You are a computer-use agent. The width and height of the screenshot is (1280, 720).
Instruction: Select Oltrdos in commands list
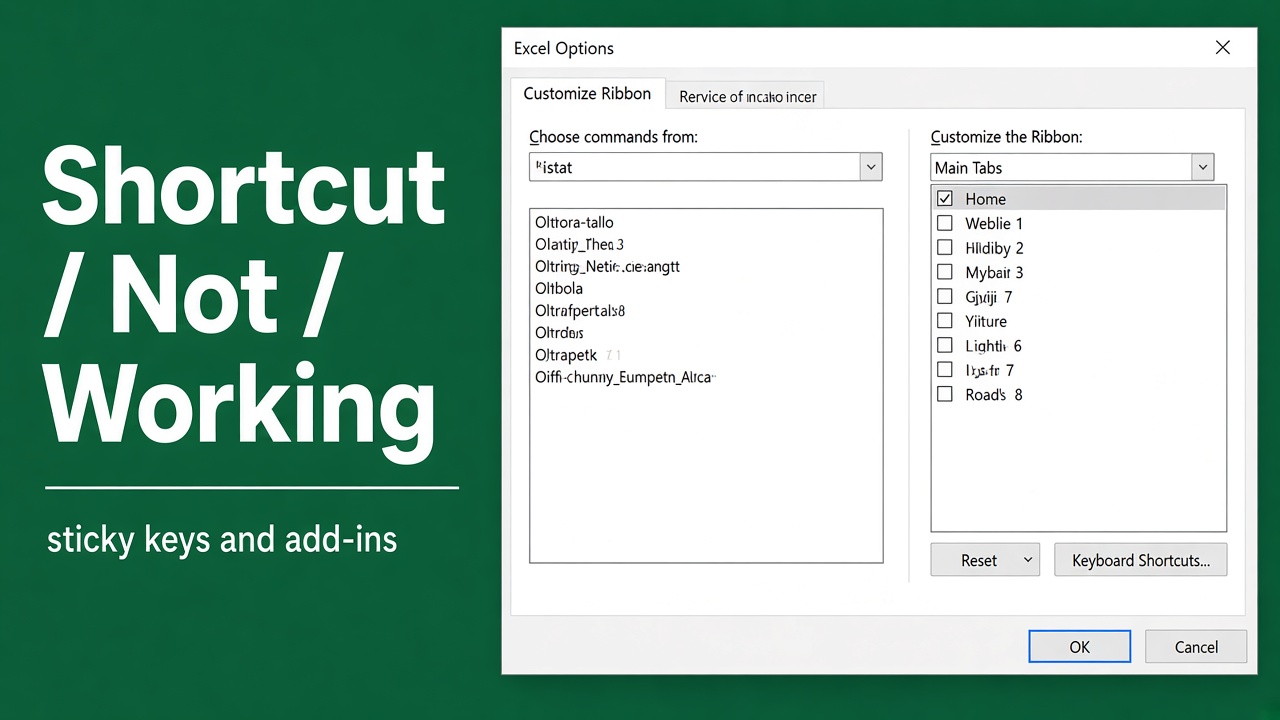pyautogui.click(x=559, y=333)
